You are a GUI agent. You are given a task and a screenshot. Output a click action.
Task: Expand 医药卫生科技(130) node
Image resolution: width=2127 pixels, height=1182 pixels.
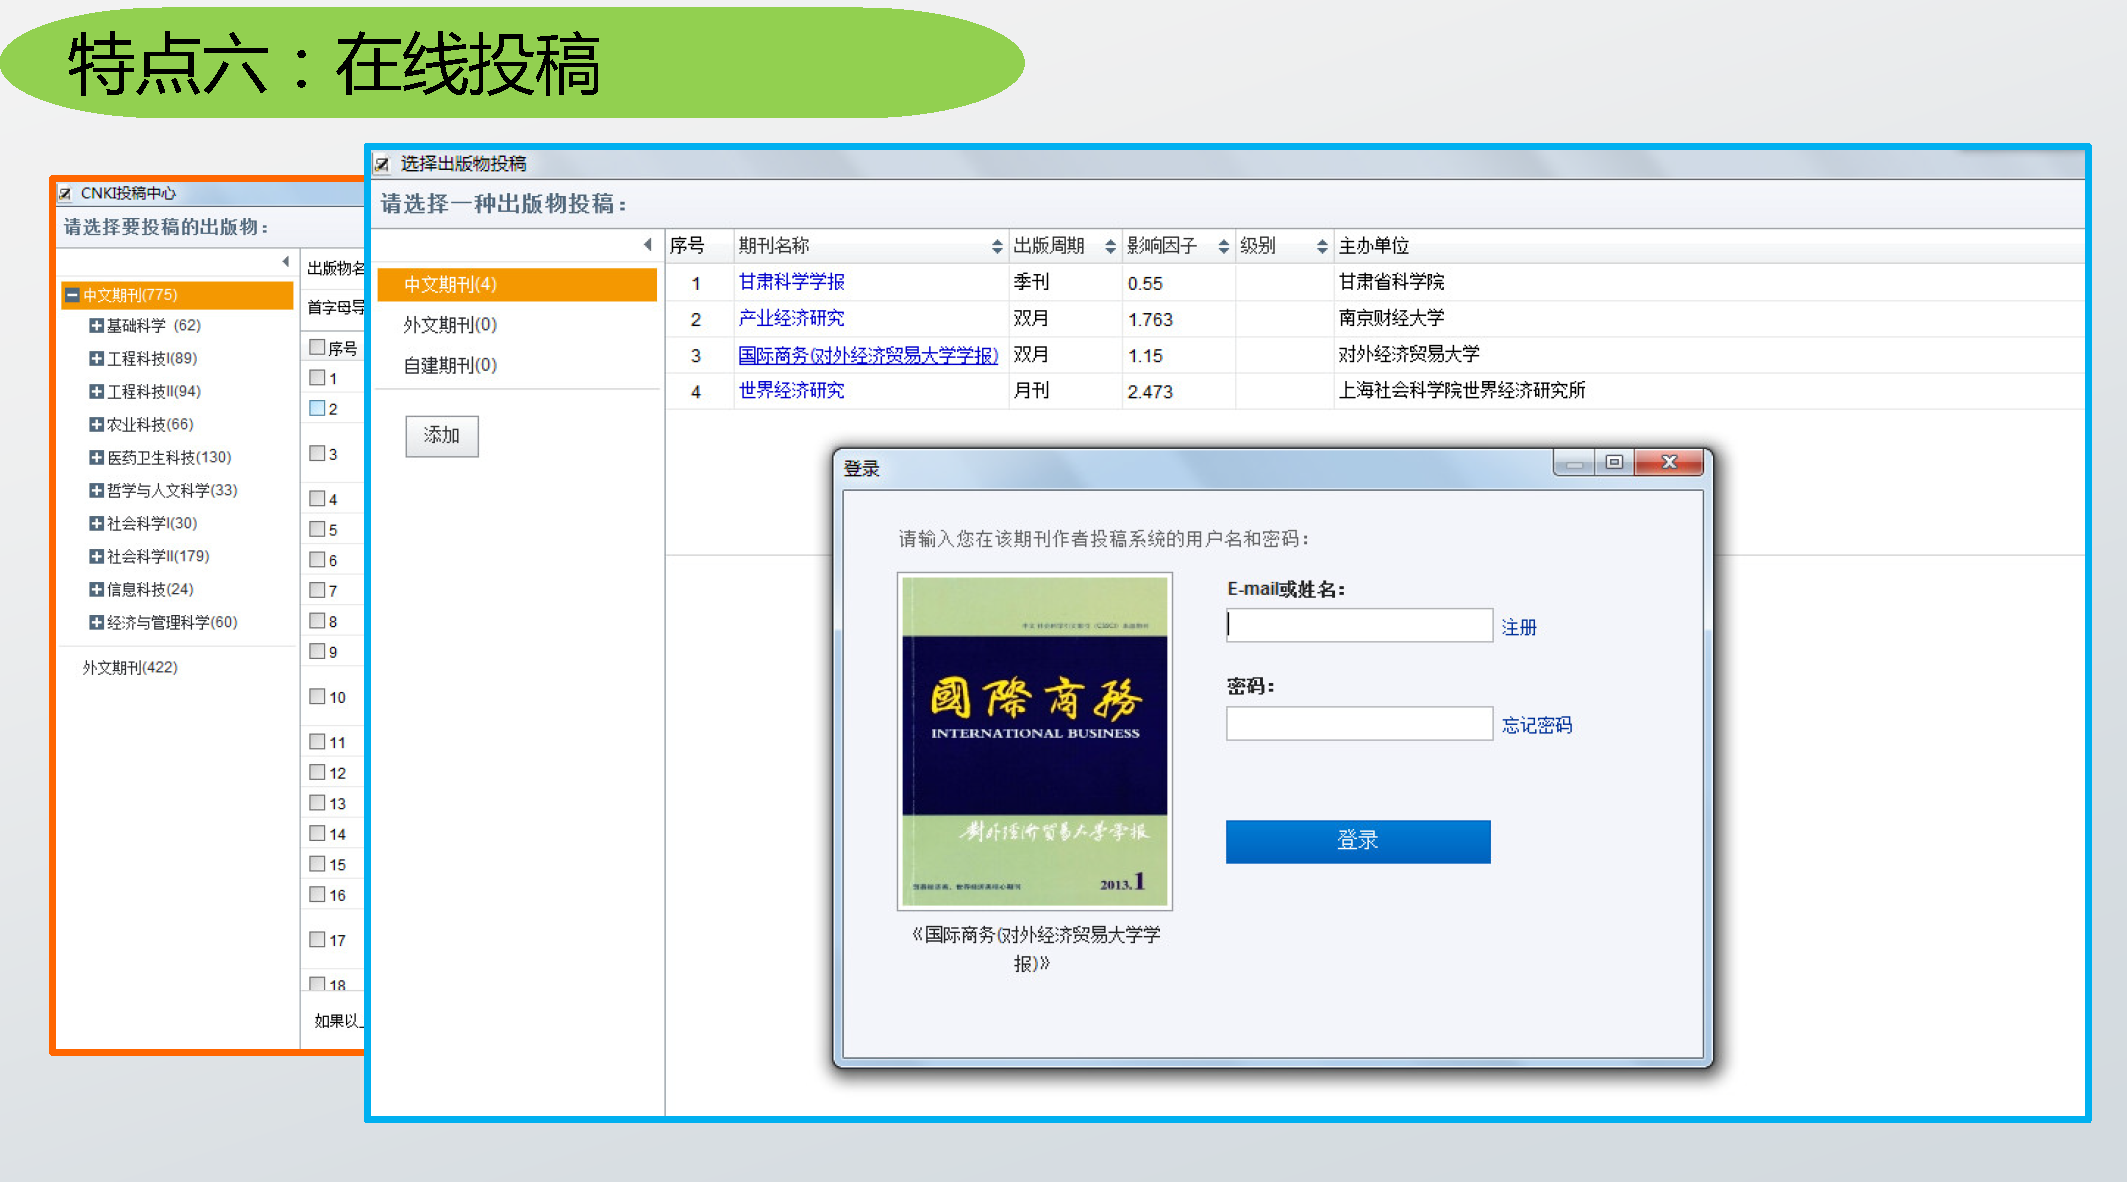(96, 457)
